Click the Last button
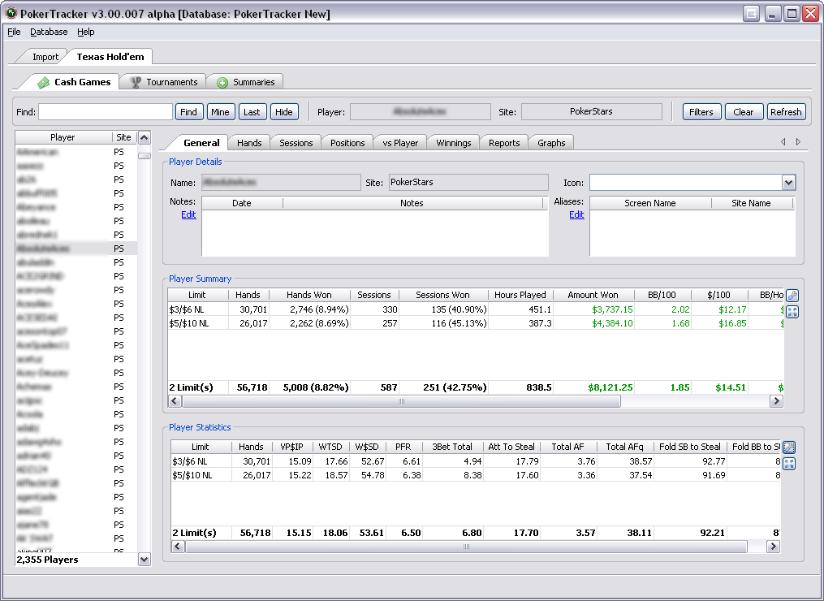826x602 pixels. (251, 112)
